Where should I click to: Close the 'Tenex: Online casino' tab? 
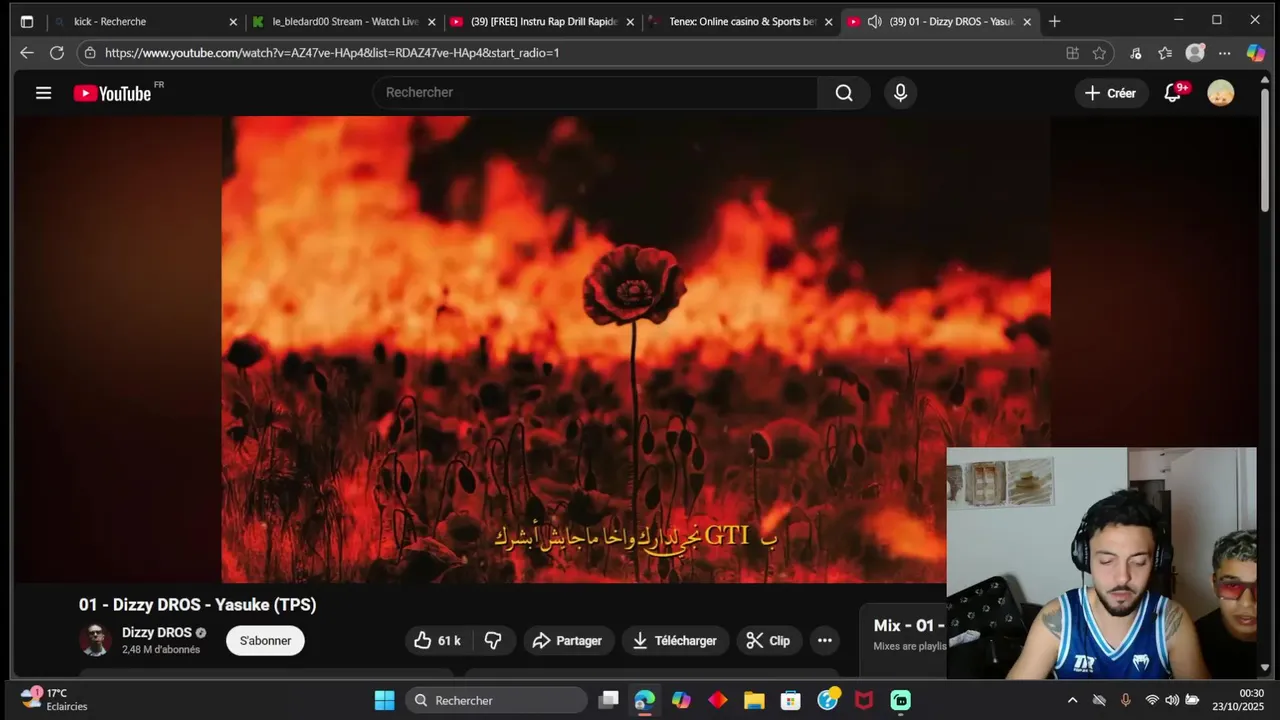[x=828, y=21]
